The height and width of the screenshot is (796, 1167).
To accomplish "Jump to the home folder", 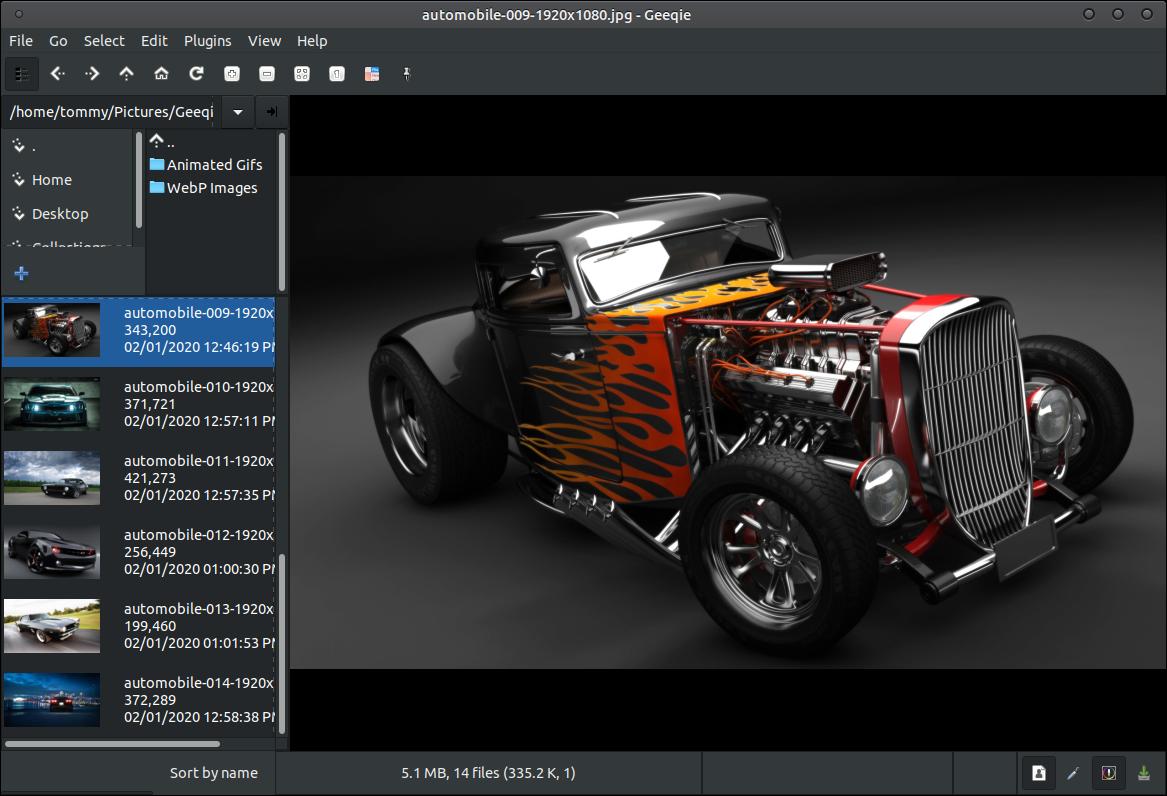I will point(162,74).
